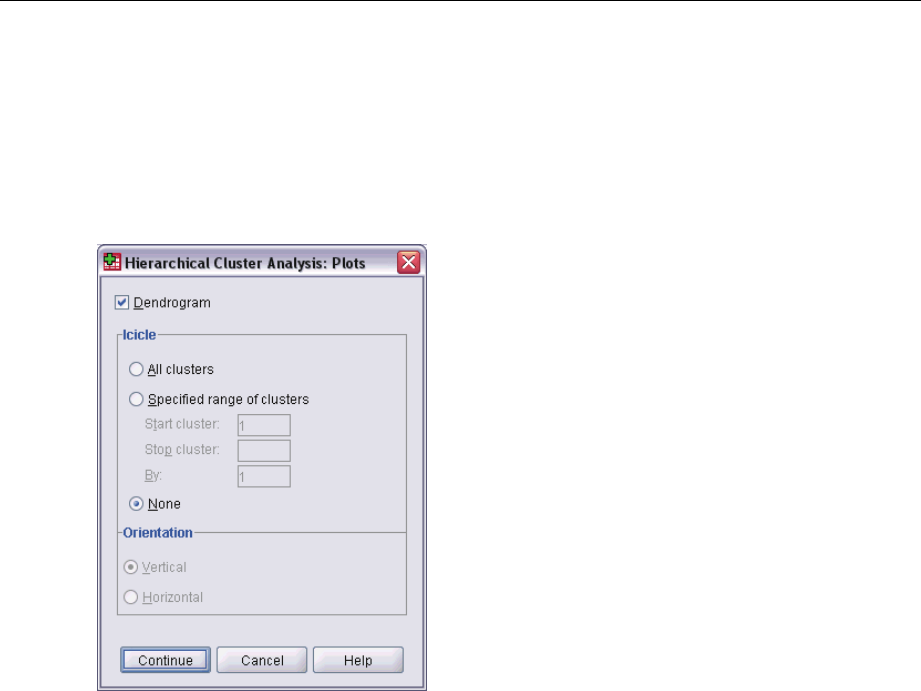The image size is (921, 691).
Task: Click the Continue button
Action: tap(166, 660)
